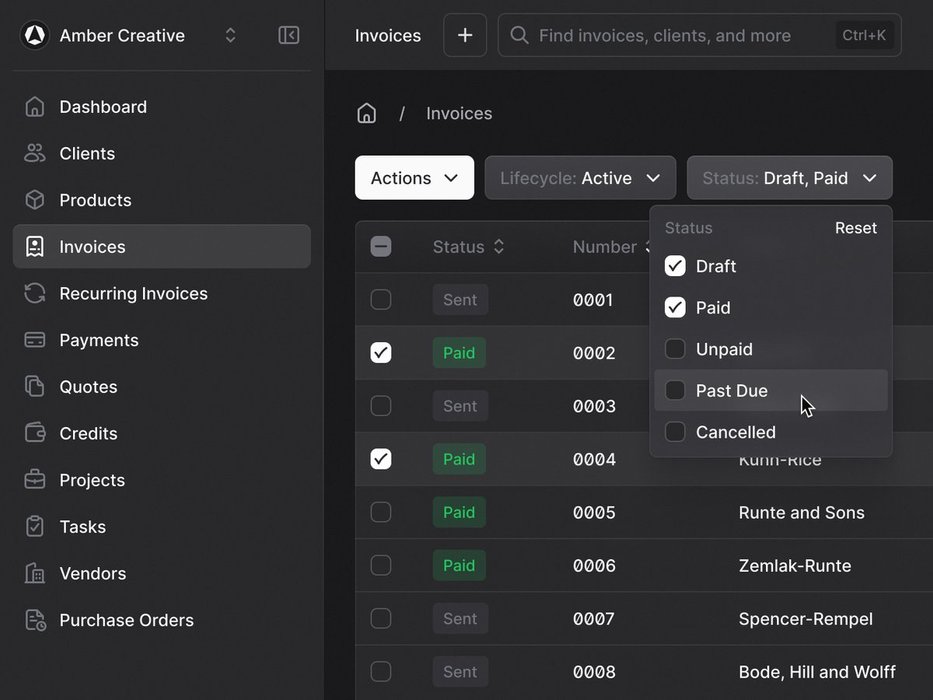Go to the Vendors page
Image resolution: width=933 pixels, height=700 pixels.
pyautogui.click(x=162, y=573)
